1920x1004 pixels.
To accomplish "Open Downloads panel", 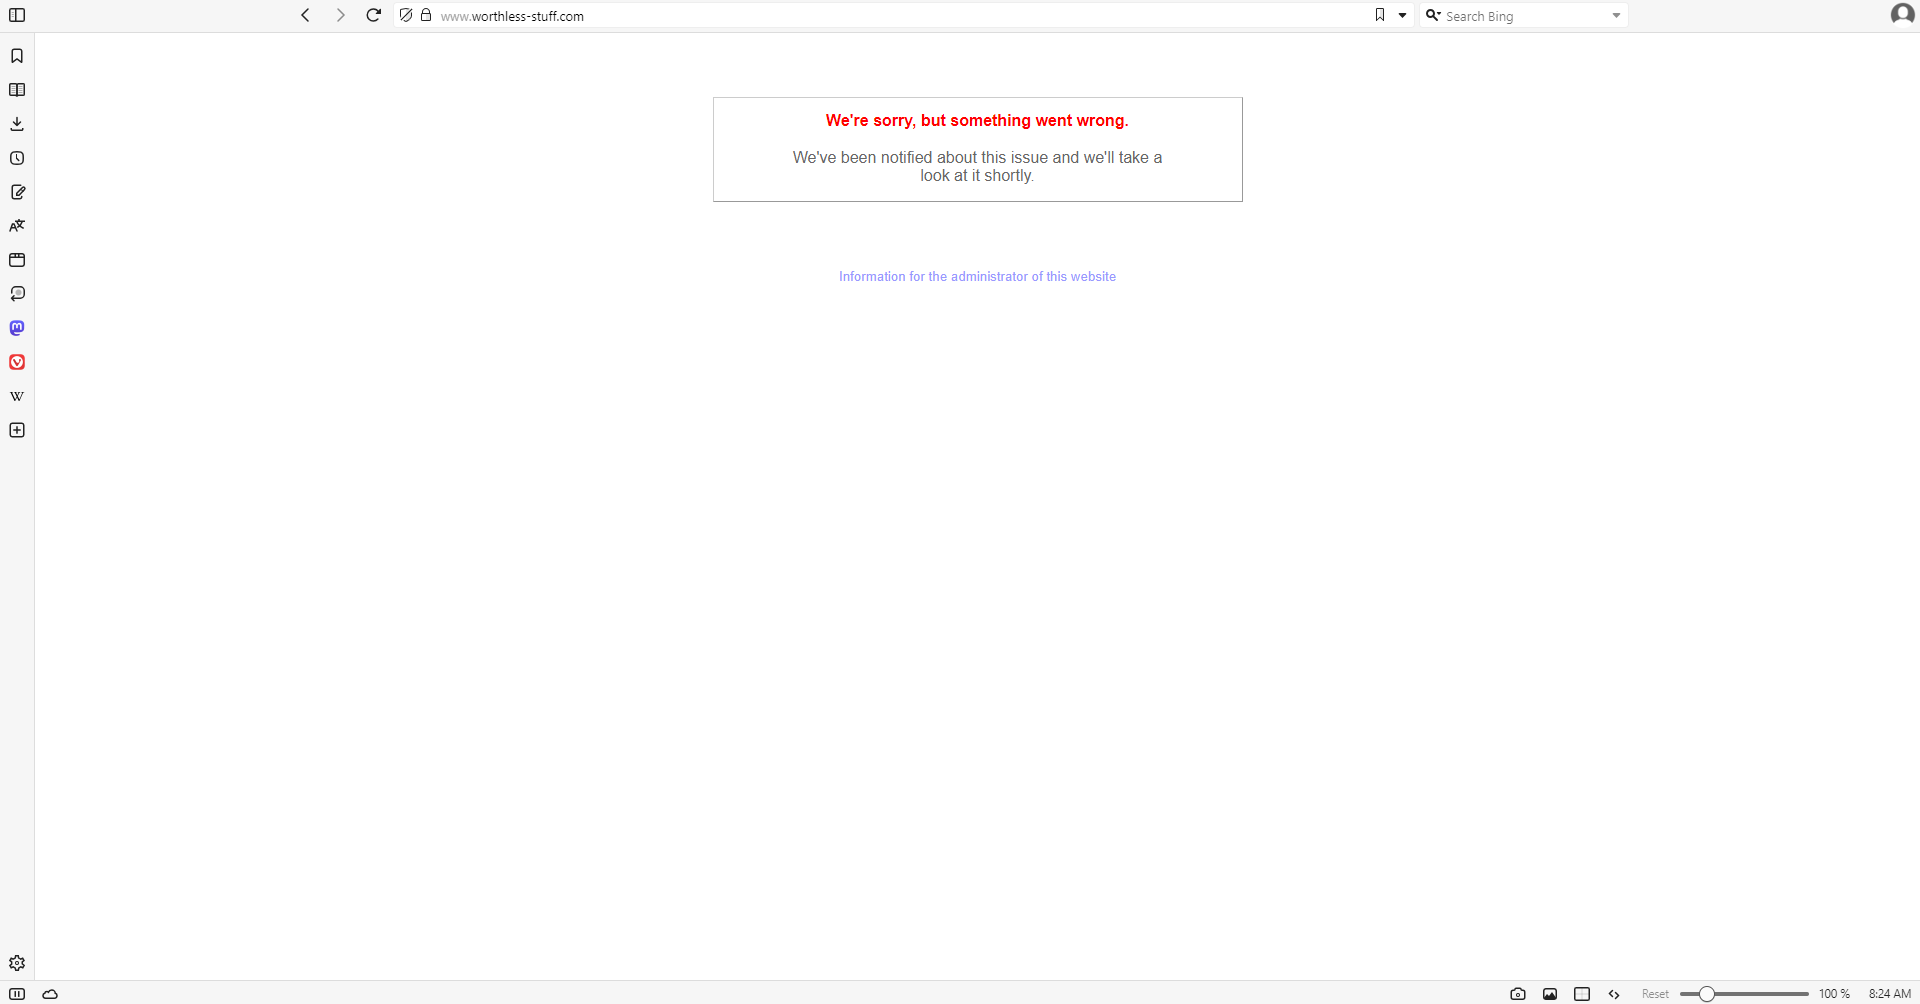I will pyautogui.click(x=17, y=124).
